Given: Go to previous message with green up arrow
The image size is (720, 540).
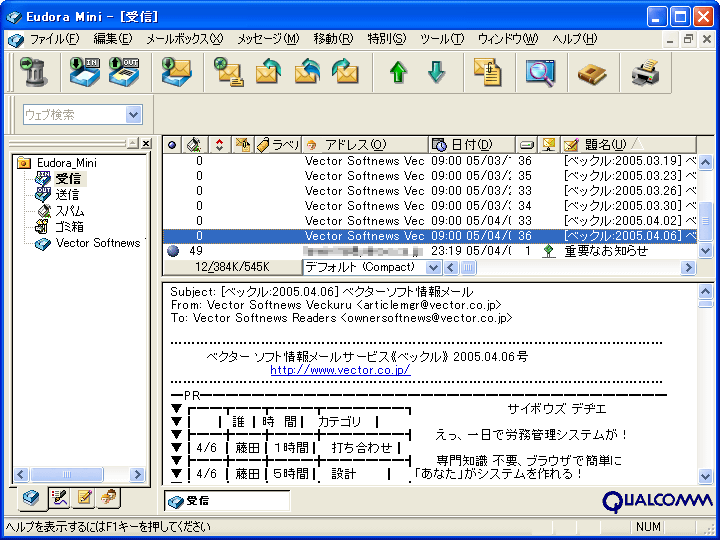Looking at the screenshot, I should coord(398,72).
